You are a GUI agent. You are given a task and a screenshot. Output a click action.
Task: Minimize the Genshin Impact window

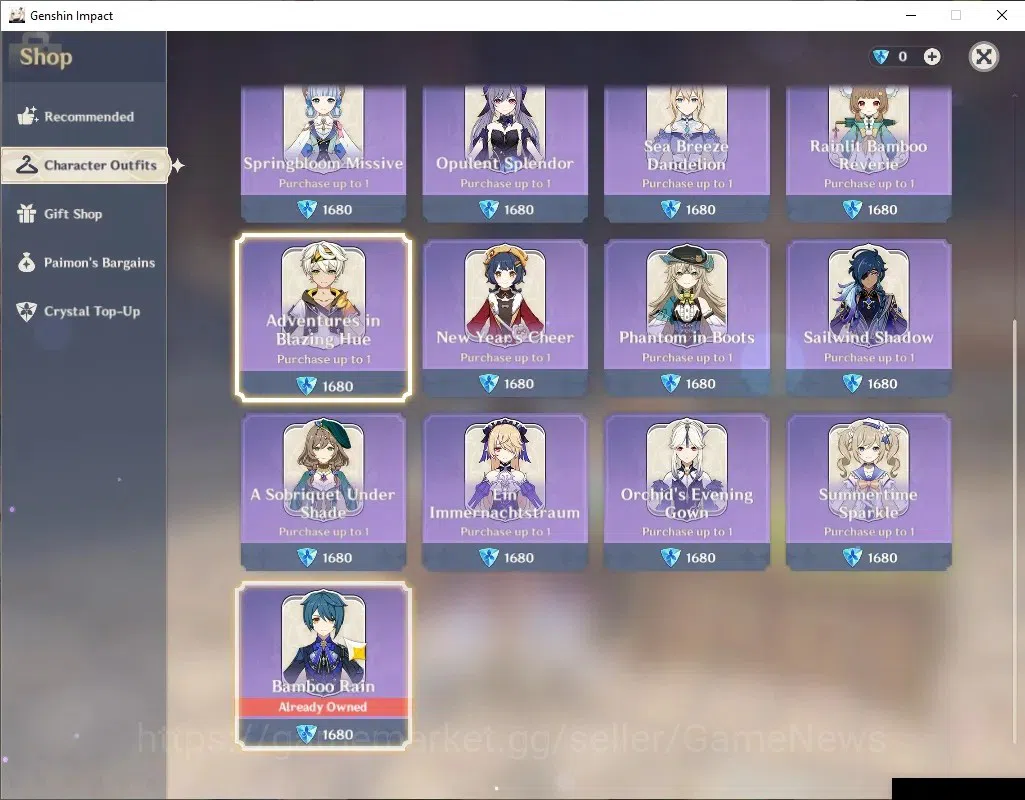[911, 15]
